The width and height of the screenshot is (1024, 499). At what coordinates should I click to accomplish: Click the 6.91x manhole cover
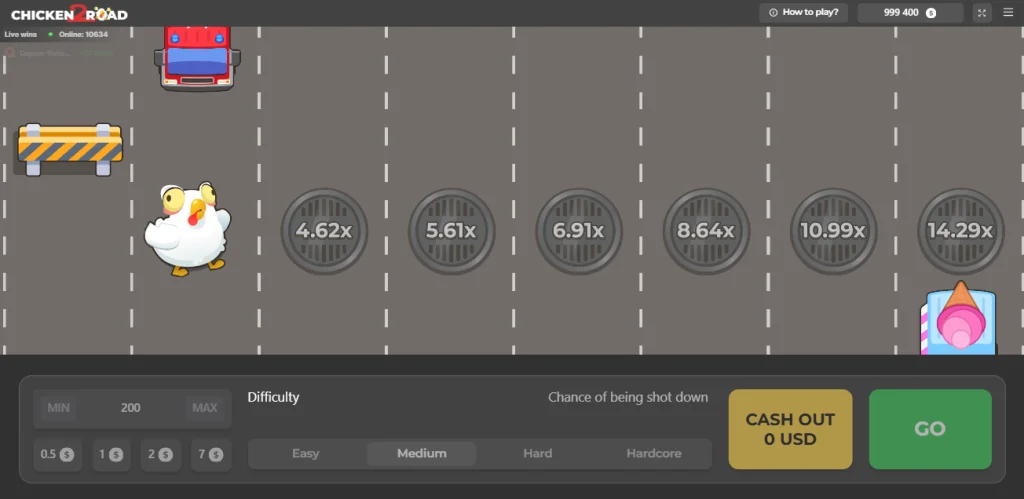579,231
